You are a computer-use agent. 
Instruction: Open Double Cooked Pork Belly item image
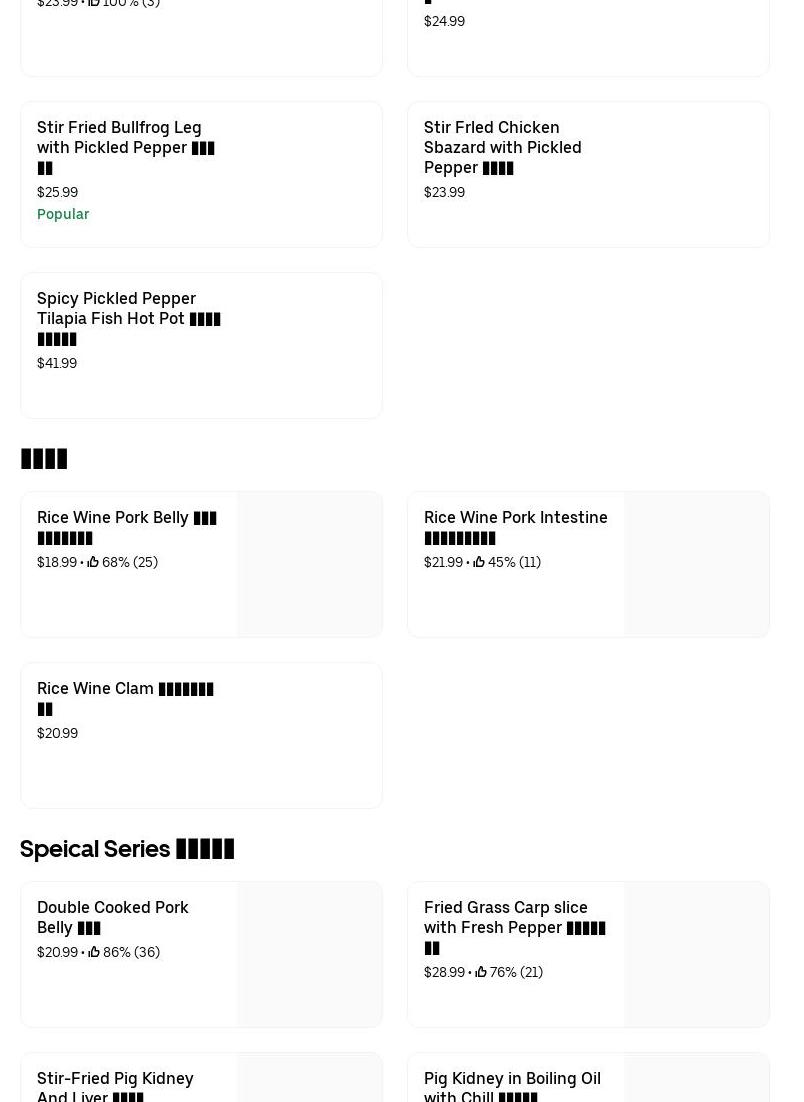pos(309,954)
